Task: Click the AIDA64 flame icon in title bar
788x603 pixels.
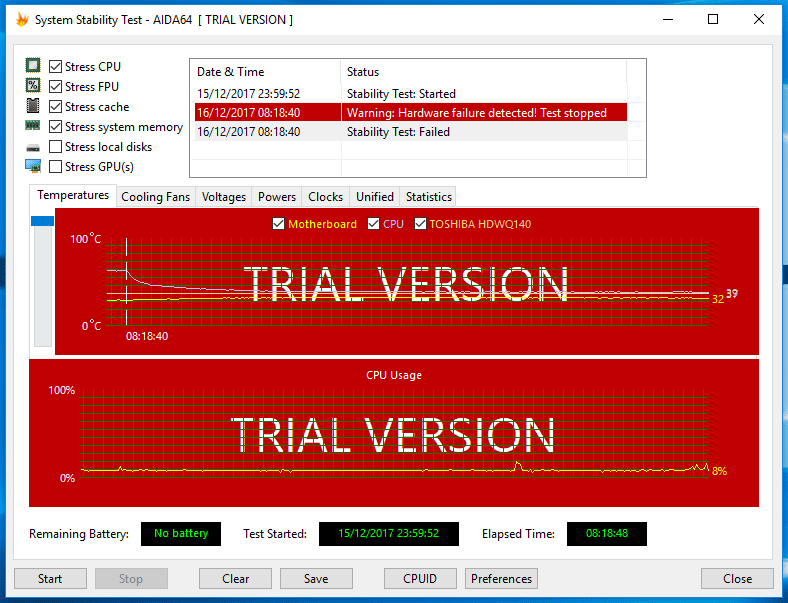Action: click(22, 20)
